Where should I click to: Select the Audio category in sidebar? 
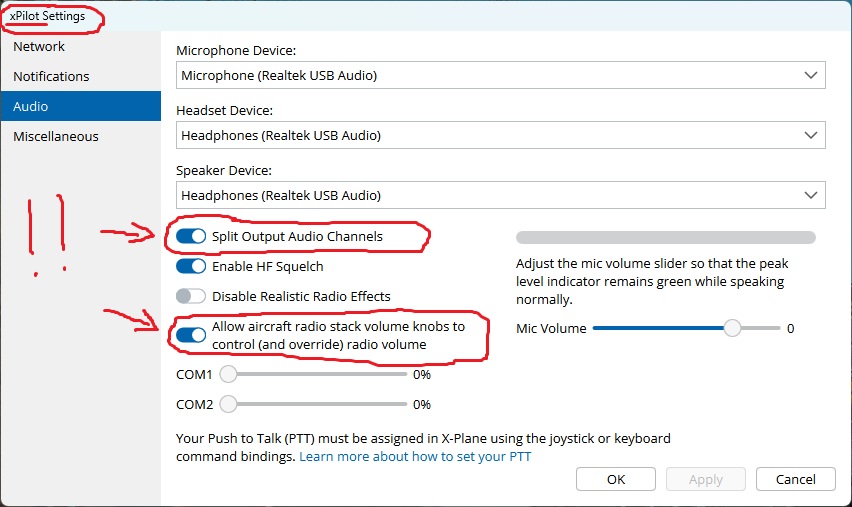tap(31, 107)
